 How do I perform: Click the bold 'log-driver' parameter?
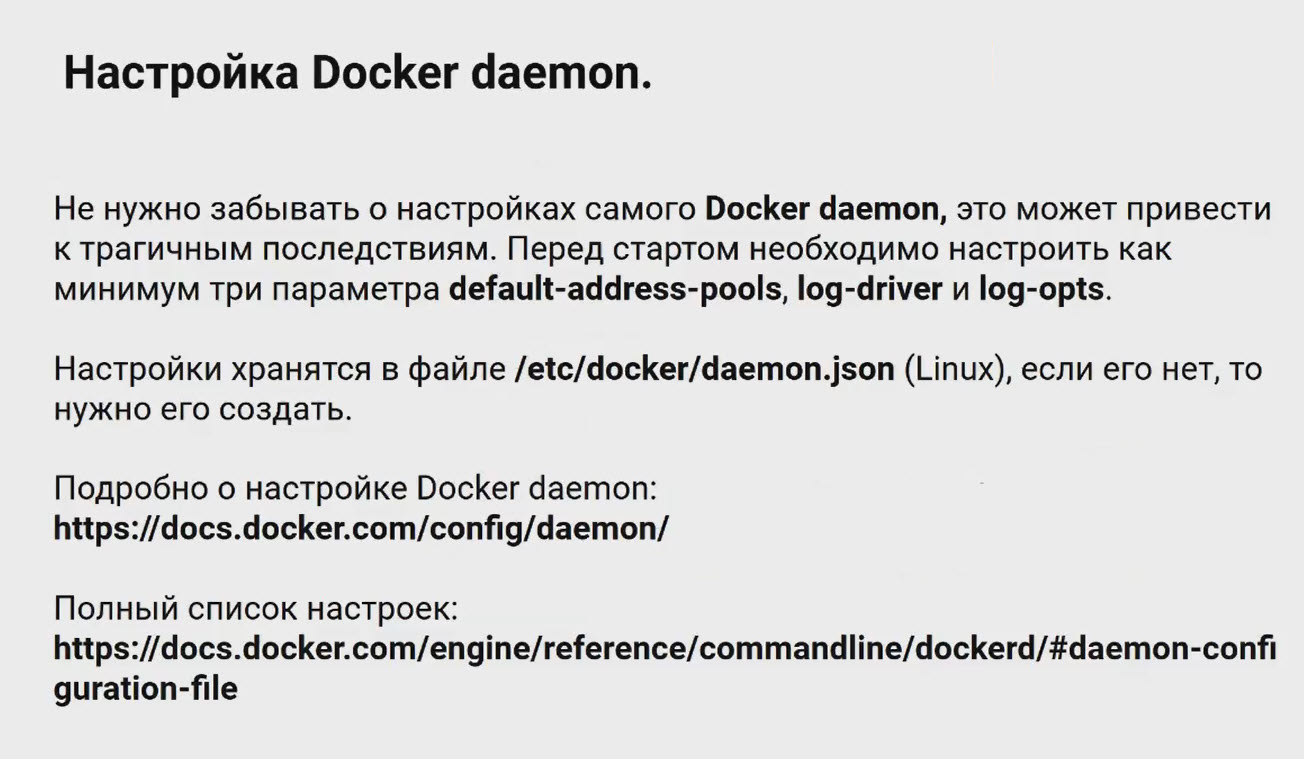pos(869,290)
